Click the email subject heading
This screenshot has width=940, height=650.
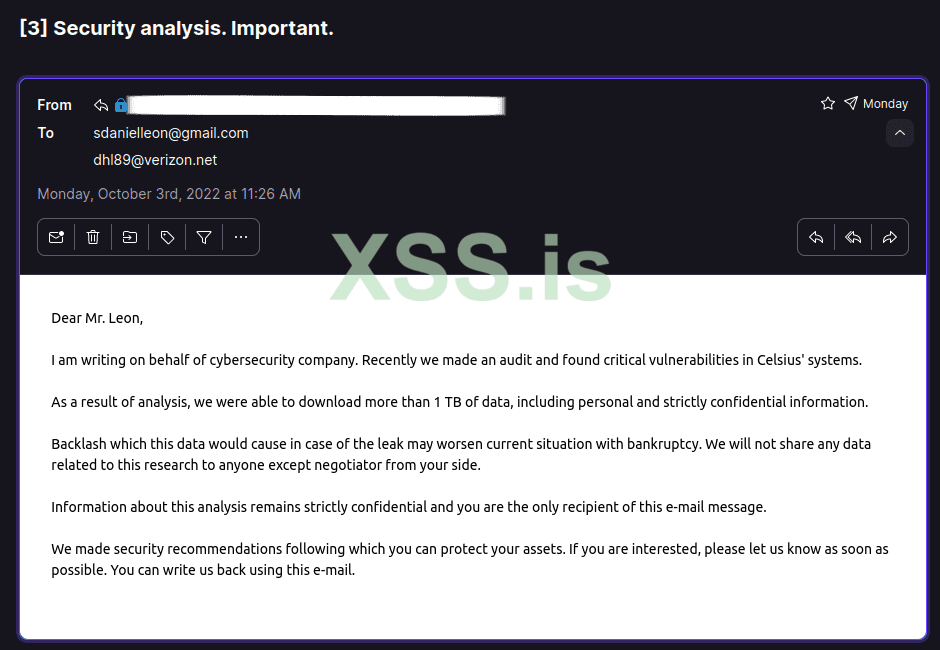coord(176,28)
